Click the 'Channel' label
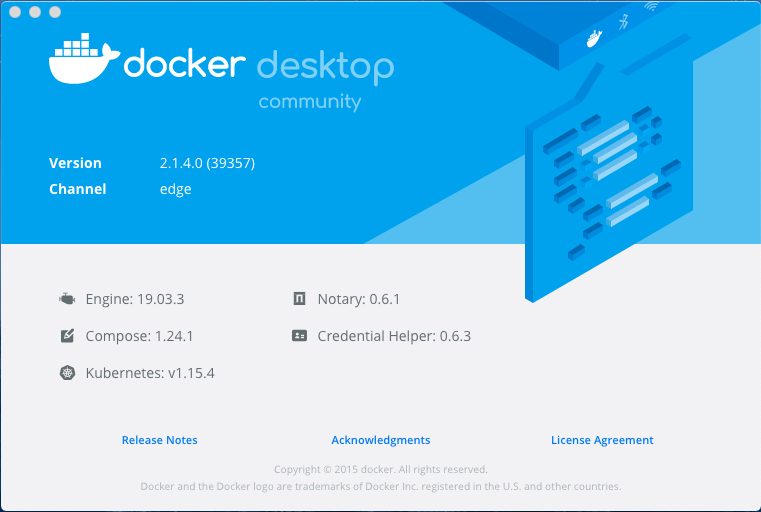 pos(78,189)
